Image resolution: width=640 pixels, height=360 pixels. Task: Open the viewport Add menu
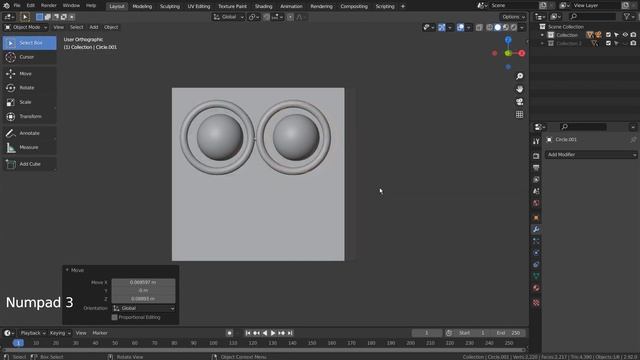coord(94,27)
